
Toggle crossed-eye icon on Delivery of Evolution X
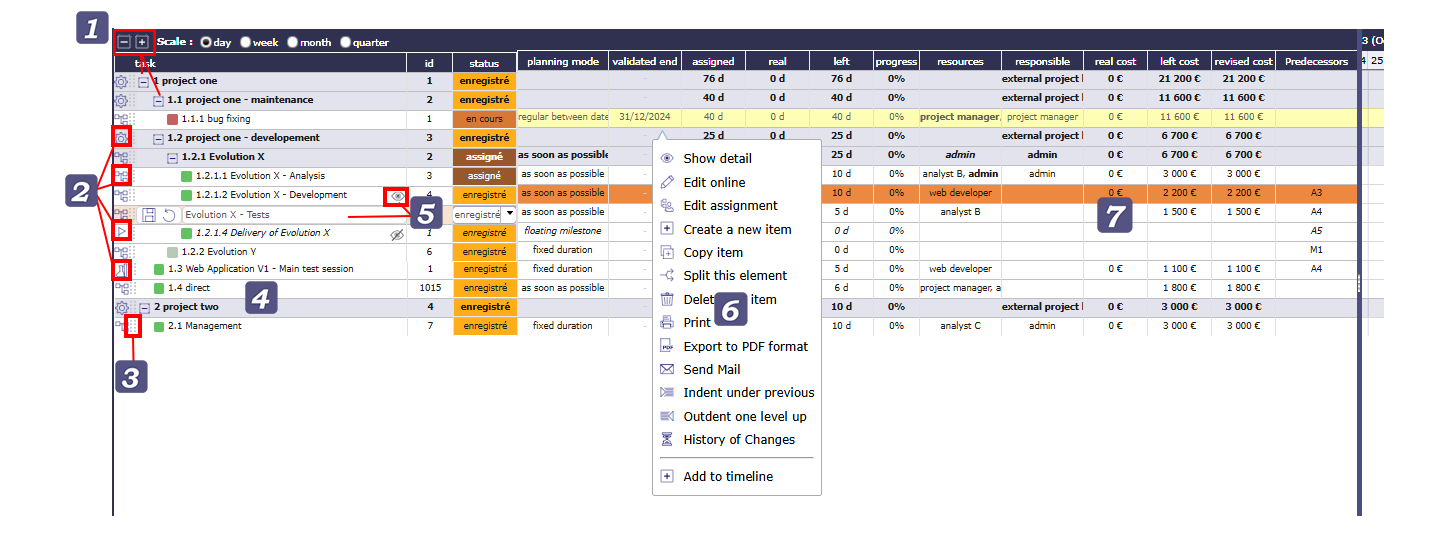397,233
